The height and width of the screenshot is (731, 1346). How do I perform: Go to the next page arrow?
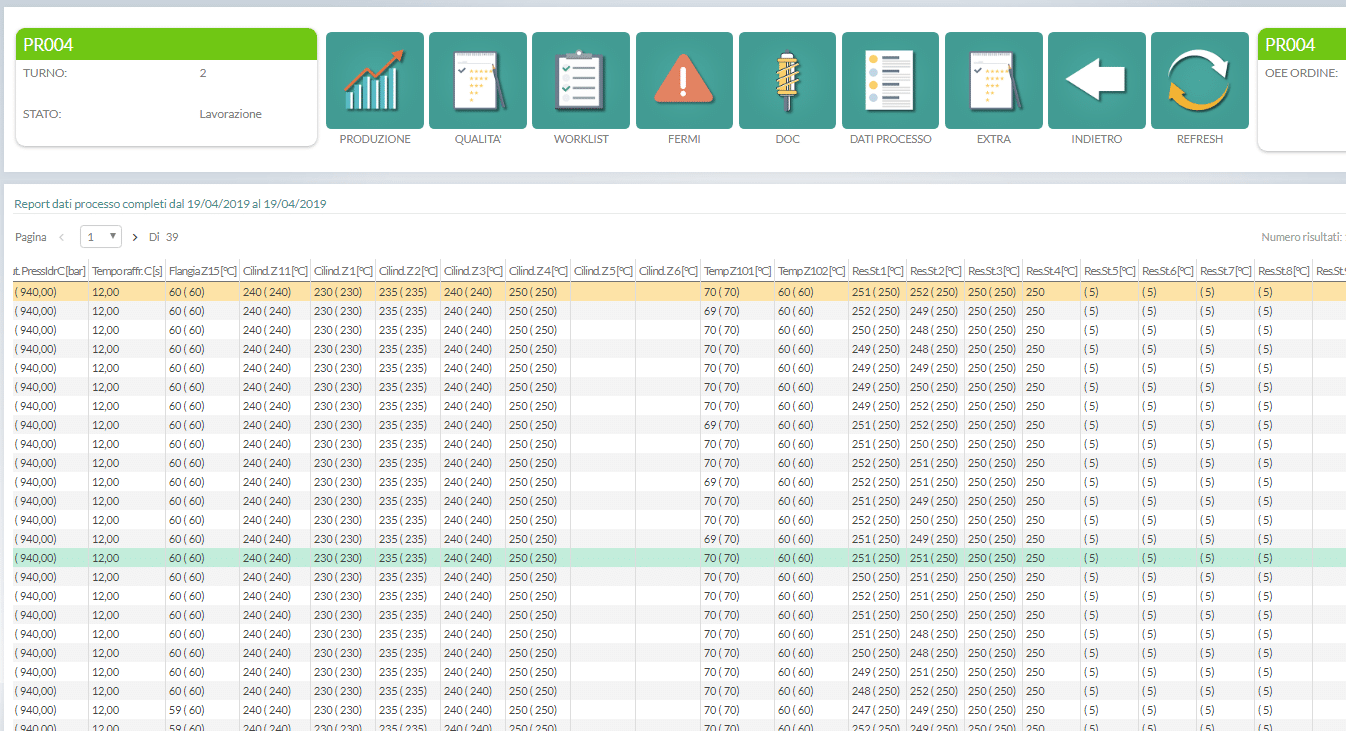(135, 238)
